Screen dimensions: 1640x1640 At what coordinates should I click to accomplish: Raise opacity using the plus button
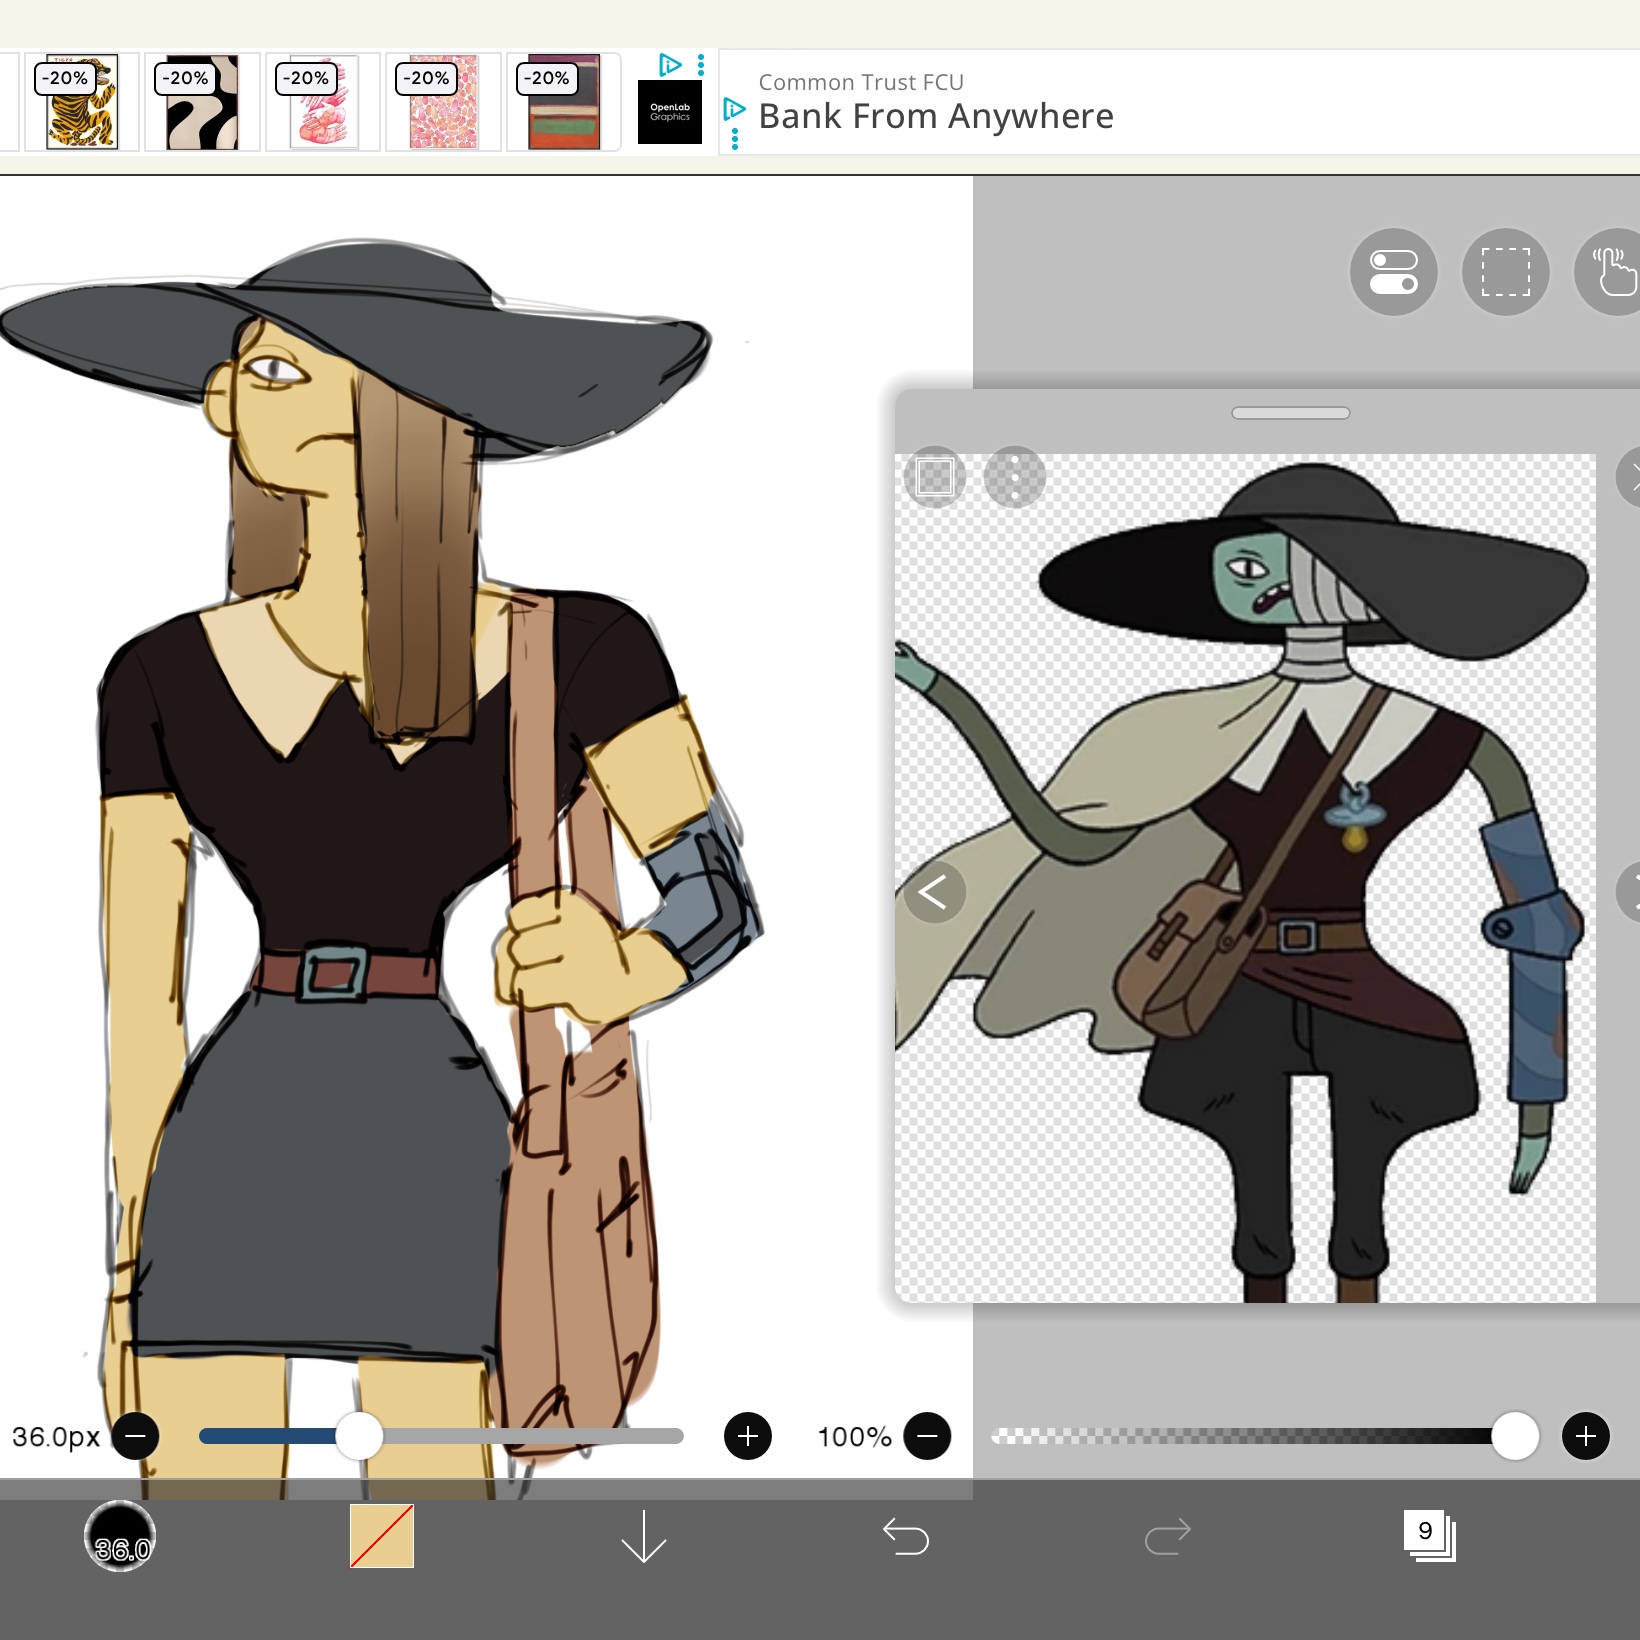pos(1586,1436)
